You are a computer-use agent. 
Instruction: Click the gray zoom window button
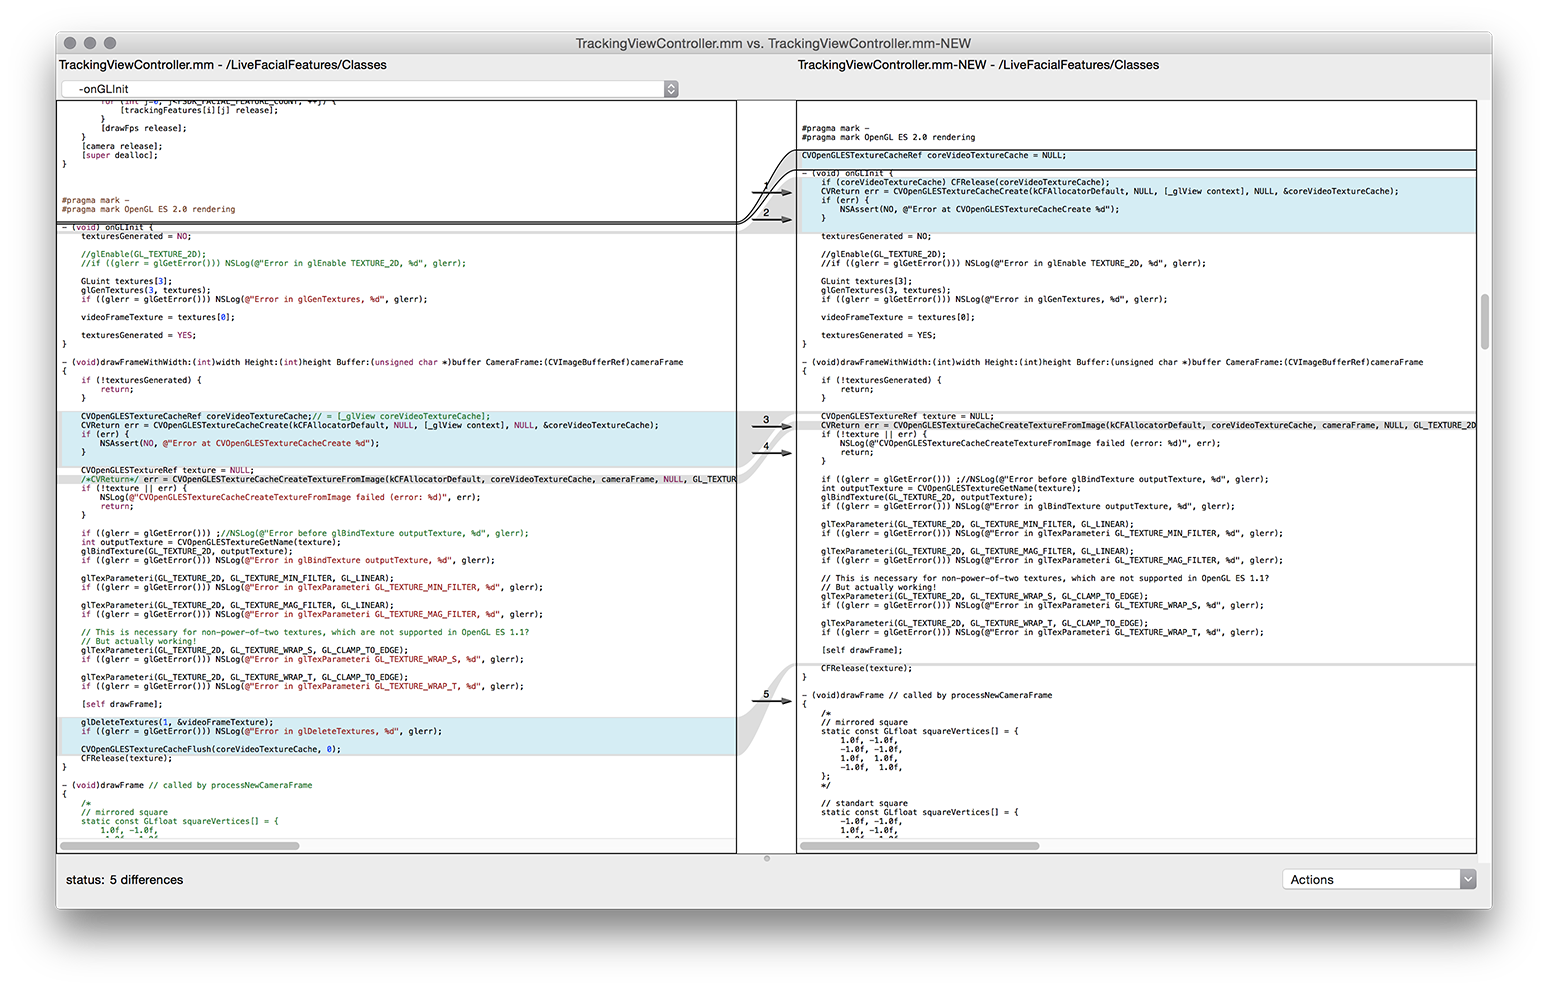[110, 43]
